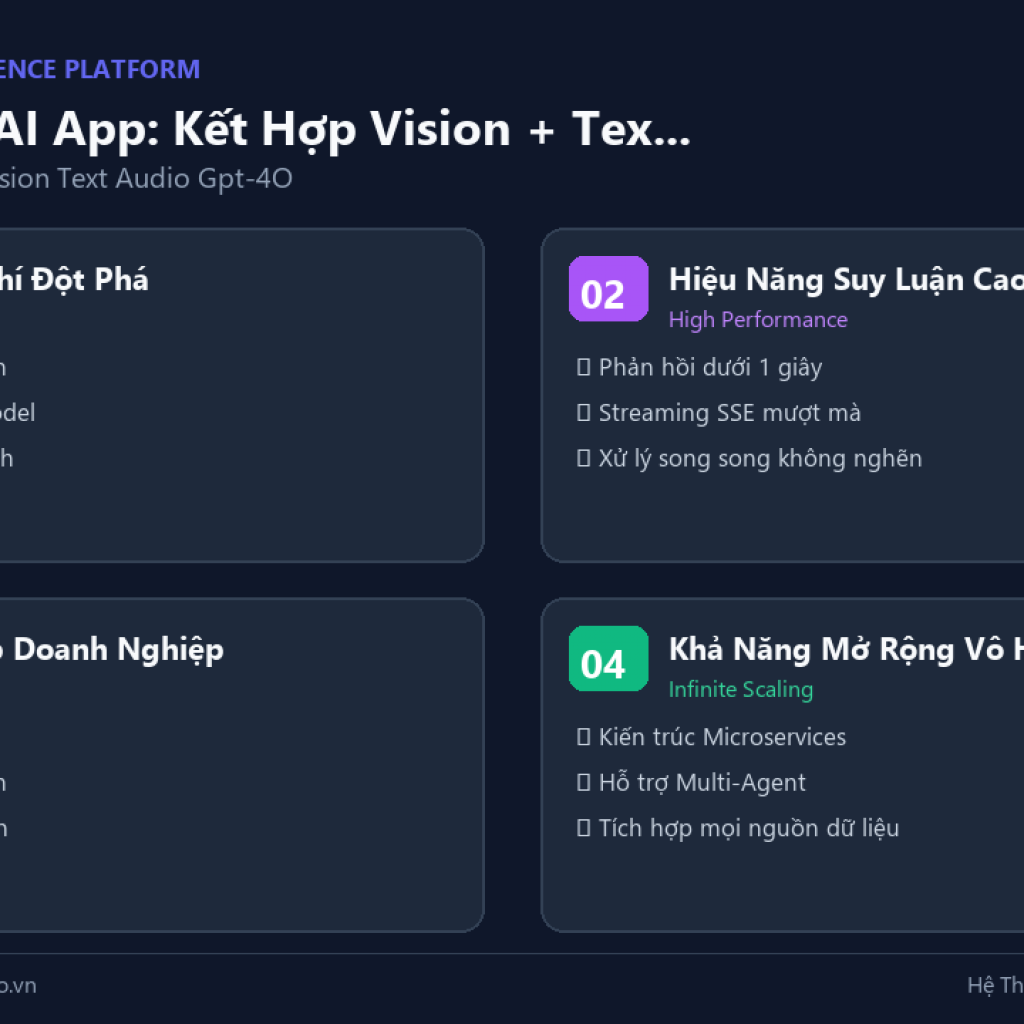Select the Infinite Scaling subtitle
This screenshot has height=1024, width=1024.
click(741, 690)
